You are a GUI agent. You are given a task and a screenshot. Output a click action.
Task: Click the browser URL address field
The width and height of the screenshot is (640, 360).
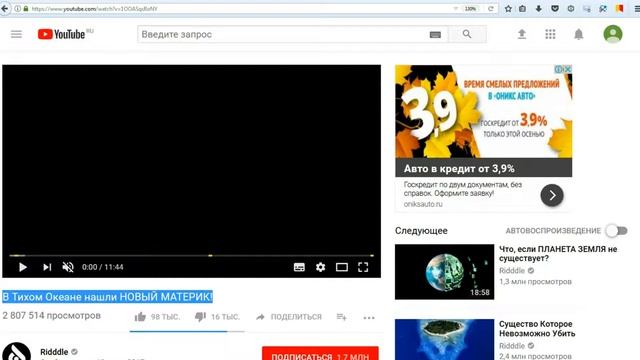coord(241,9)
